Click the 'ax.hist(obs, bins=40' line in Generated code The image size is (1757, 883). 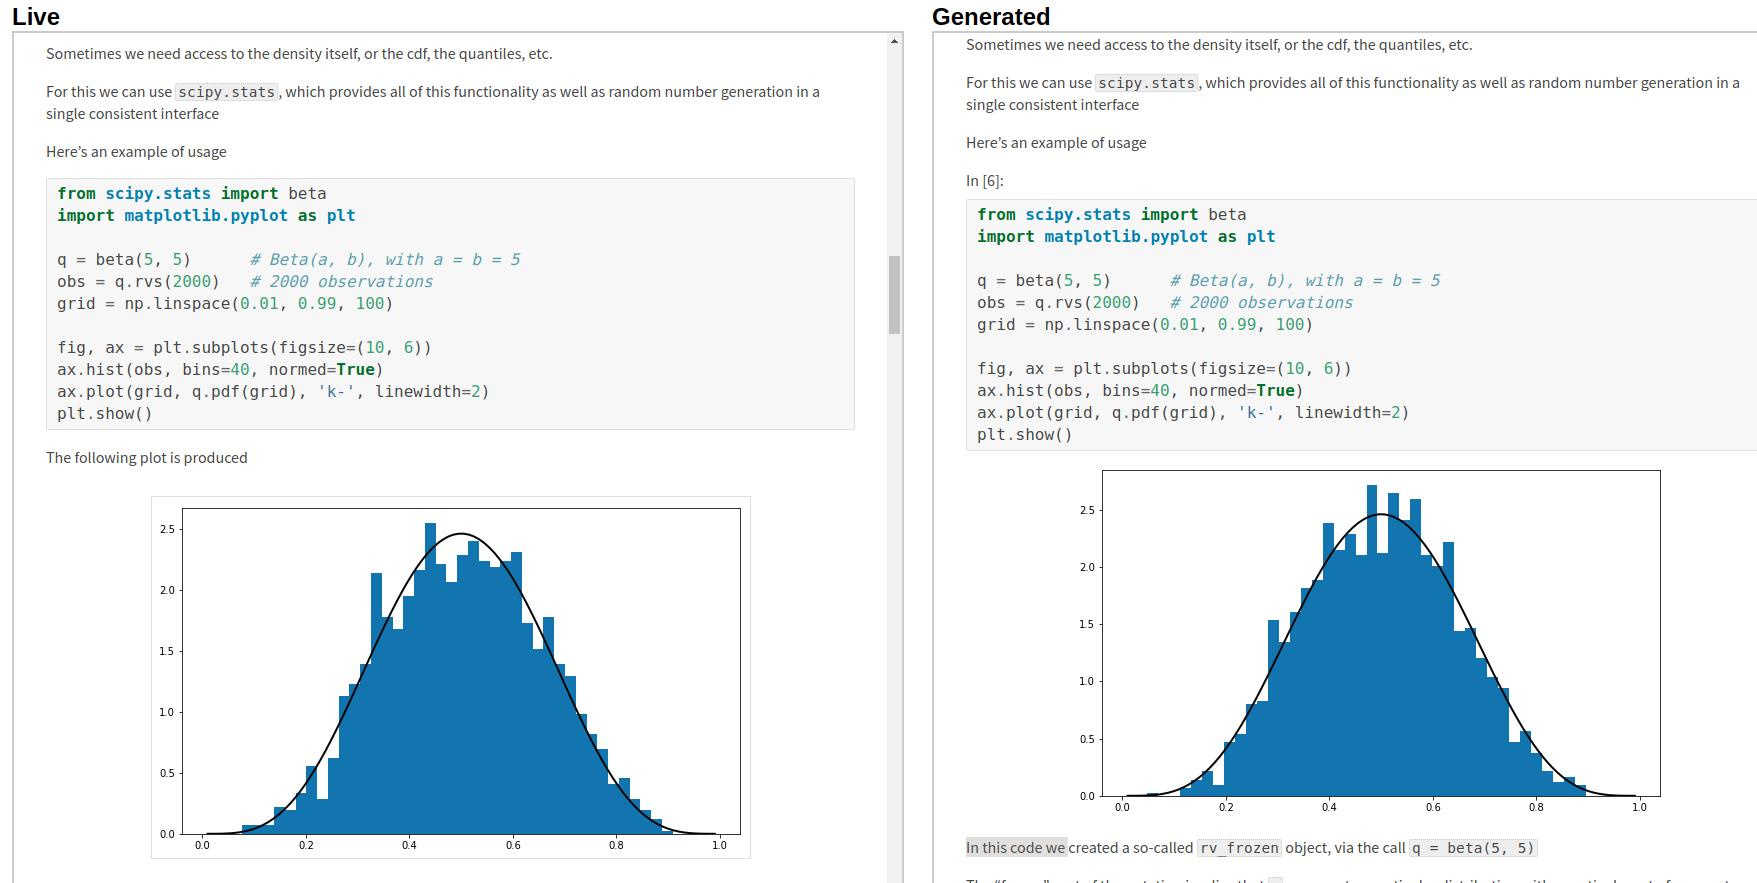(x=1140, y=391)
